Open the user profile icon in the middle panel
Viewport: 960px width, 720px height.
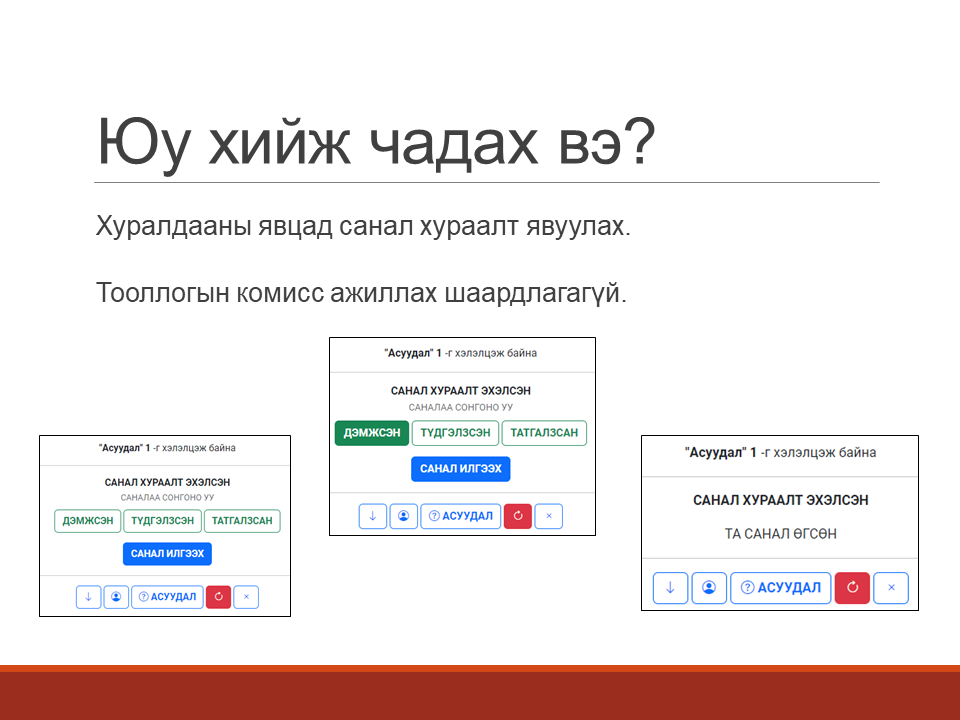point(403,516)
